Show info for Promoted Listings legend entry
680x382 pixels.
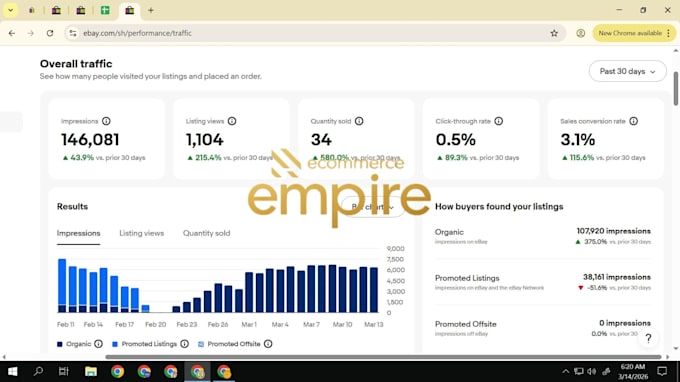(185, 344)
